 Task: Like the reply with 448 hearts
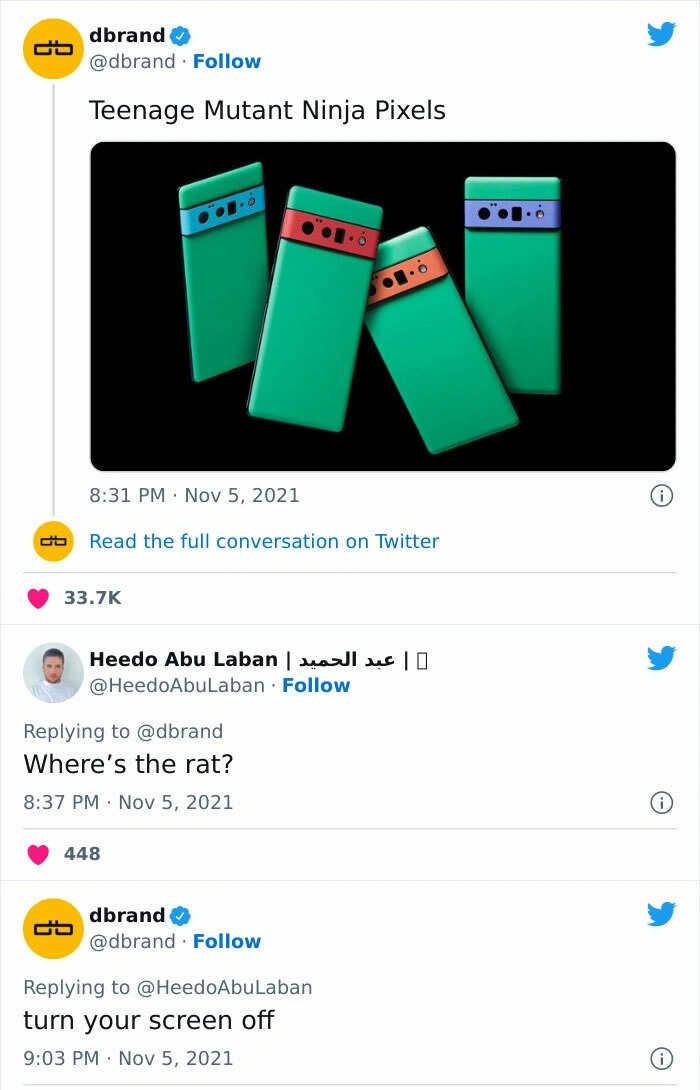point(38,854)
